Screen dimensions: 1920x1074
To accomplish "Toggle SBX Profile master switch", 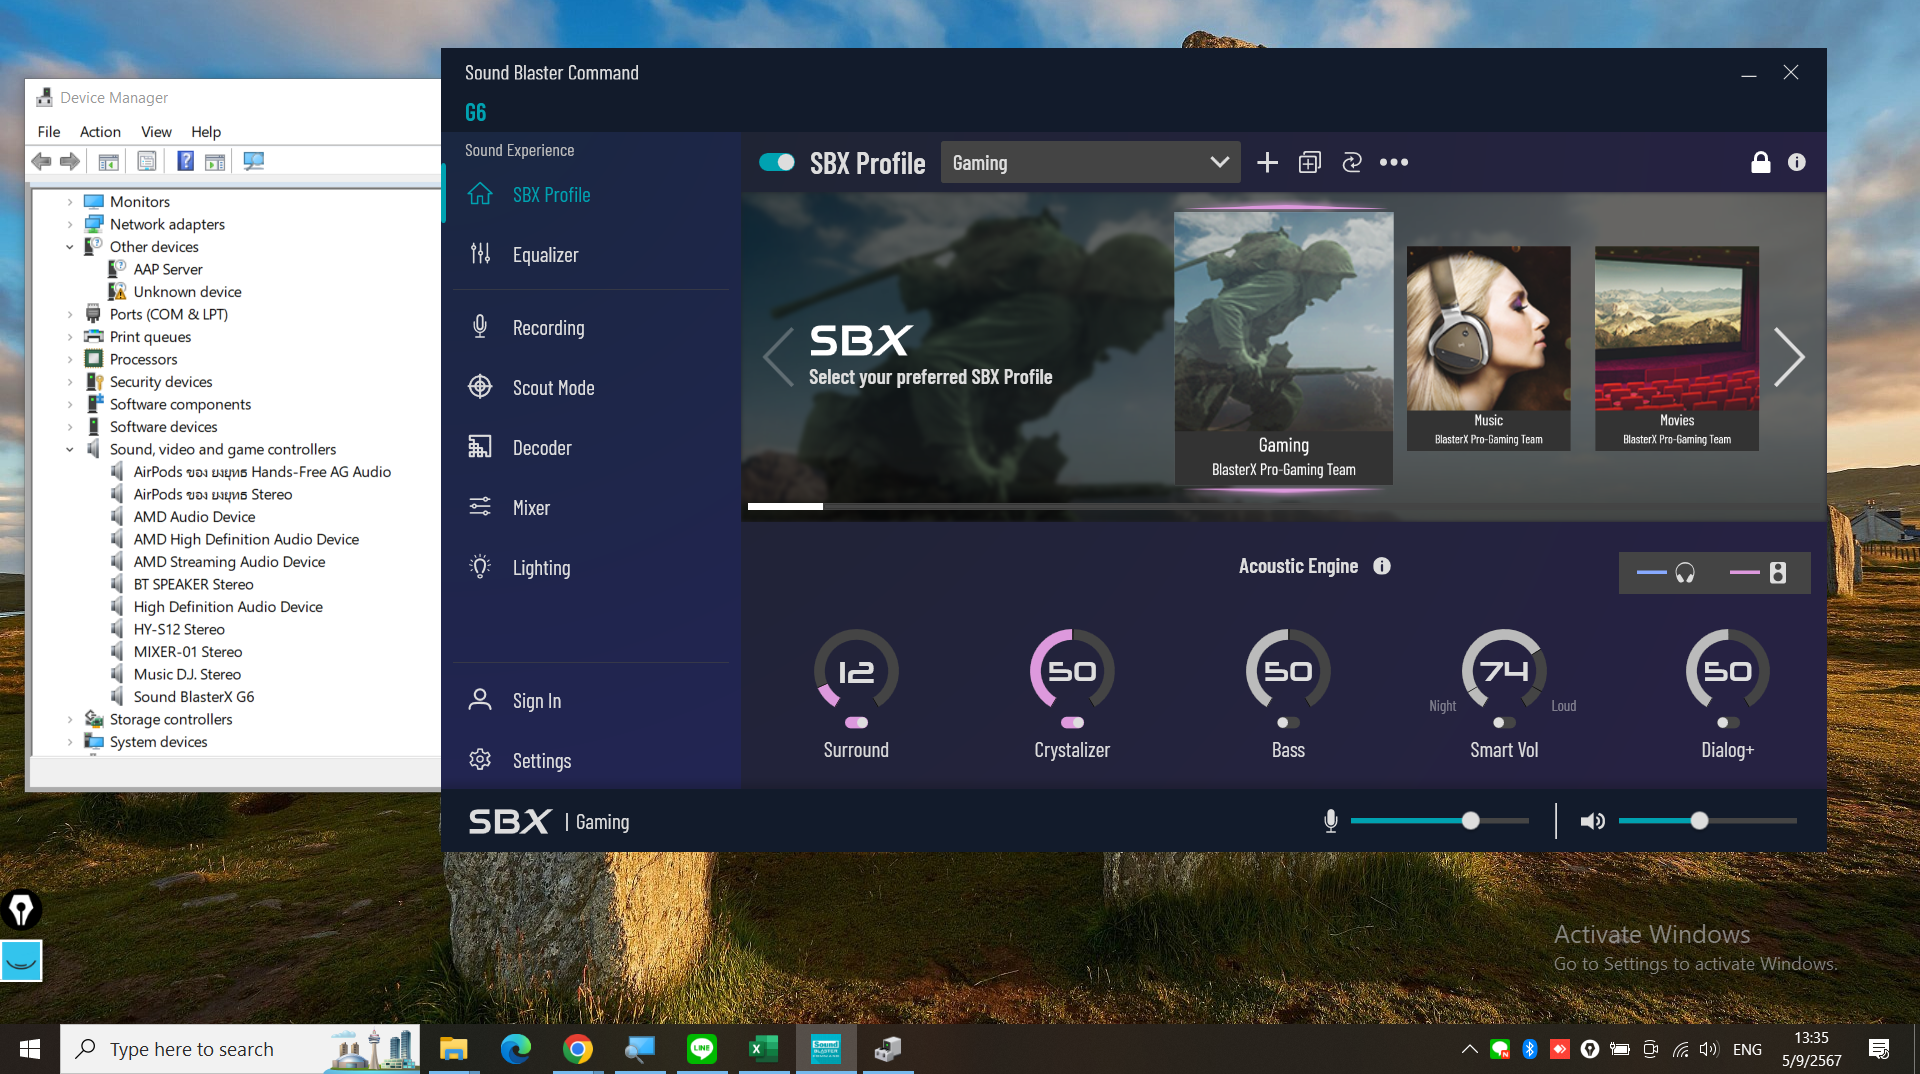I will tap(777, 162).
